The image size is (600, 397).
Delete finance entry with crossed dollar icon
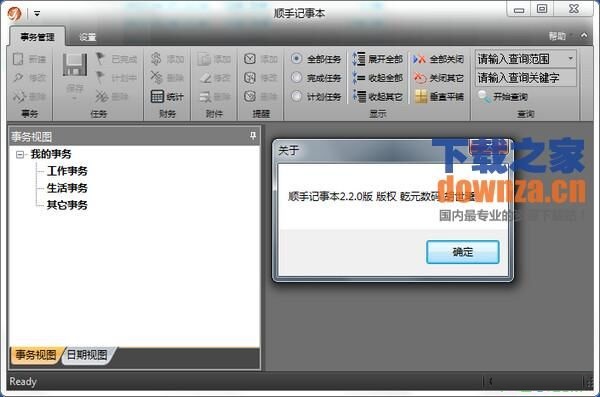(156, 78)
